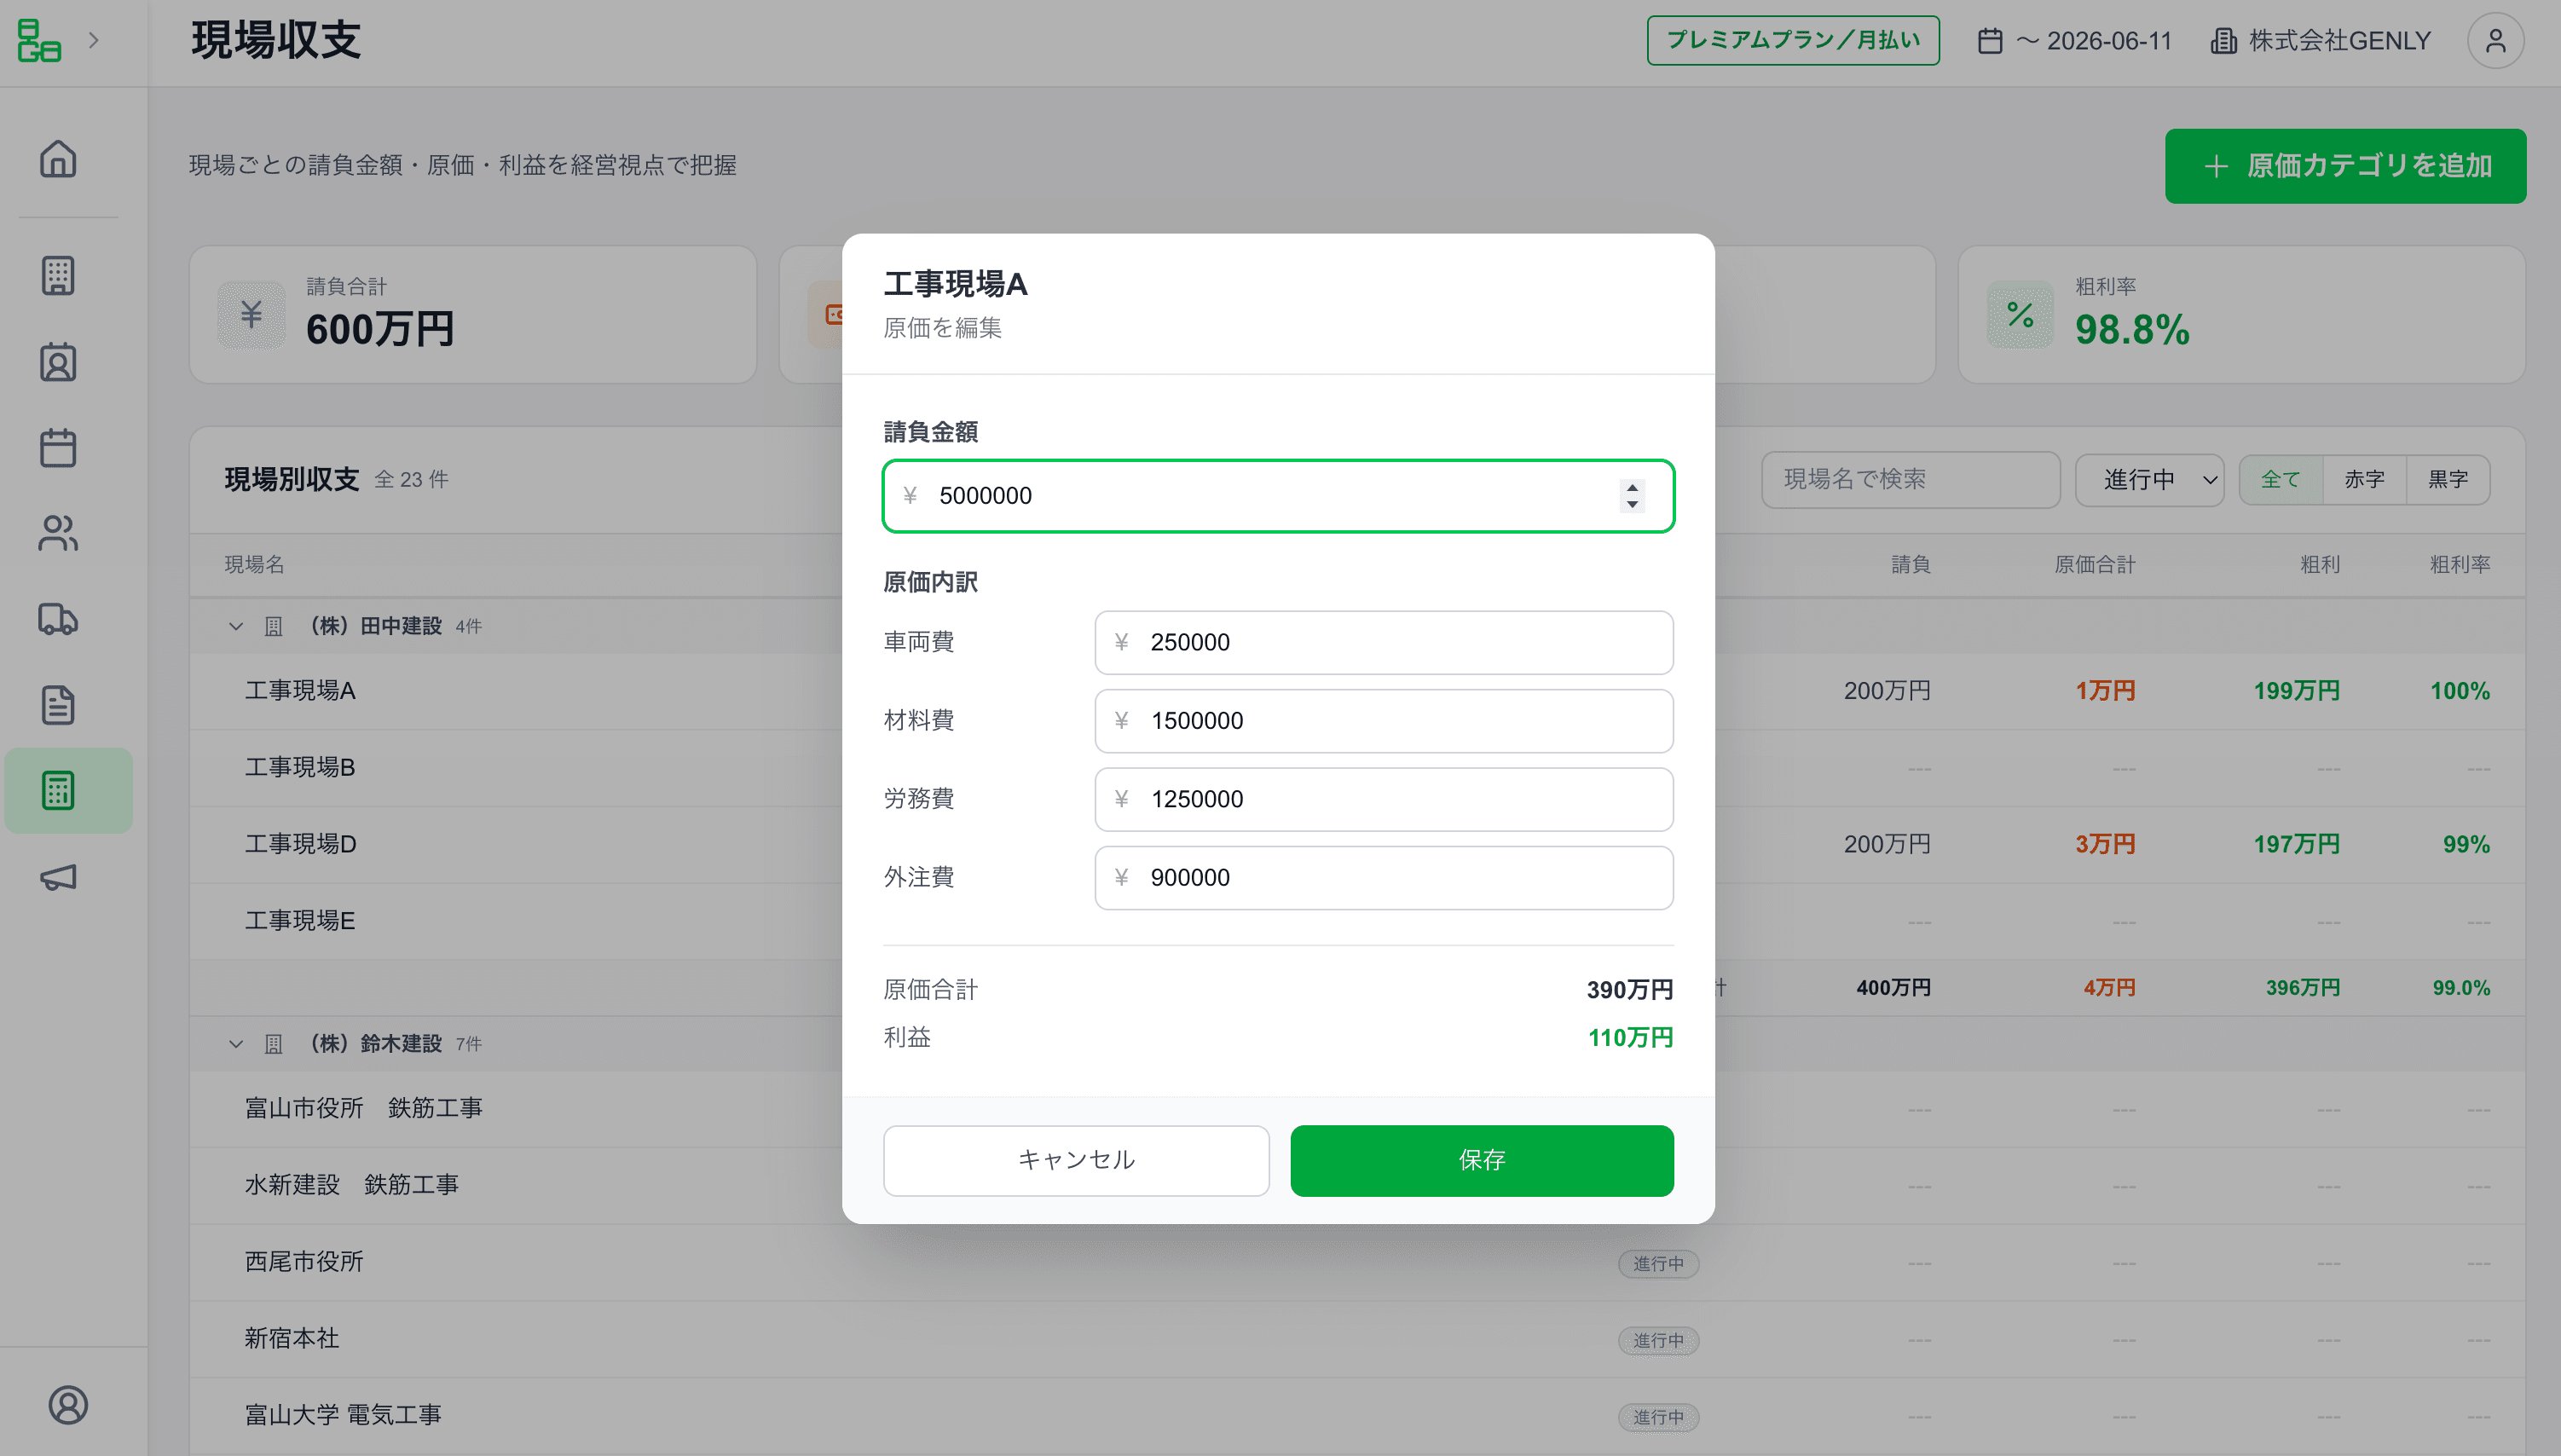Select the 赤字 filter tab

coord(2364,480)
